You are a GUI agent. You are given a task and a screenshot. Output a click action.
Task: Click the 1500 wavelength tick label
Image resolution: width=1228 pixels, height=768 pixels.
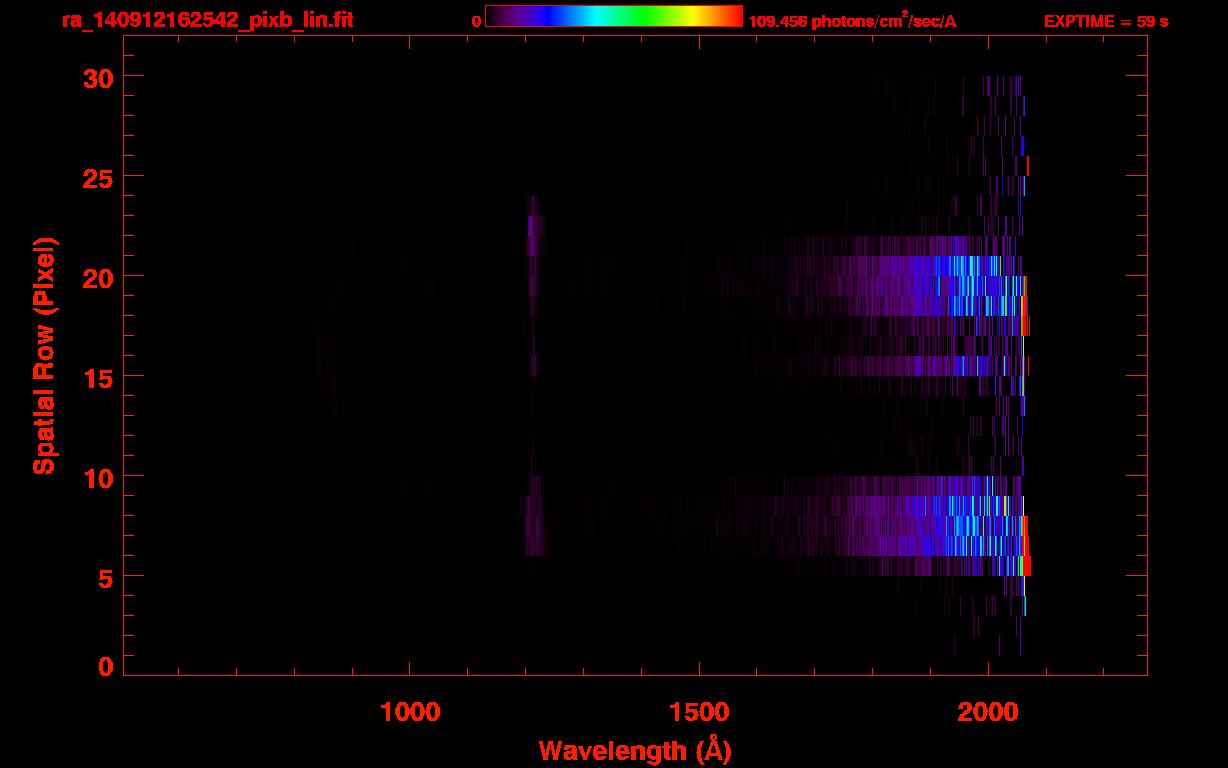pyautogui.click(x=699, y=711)
